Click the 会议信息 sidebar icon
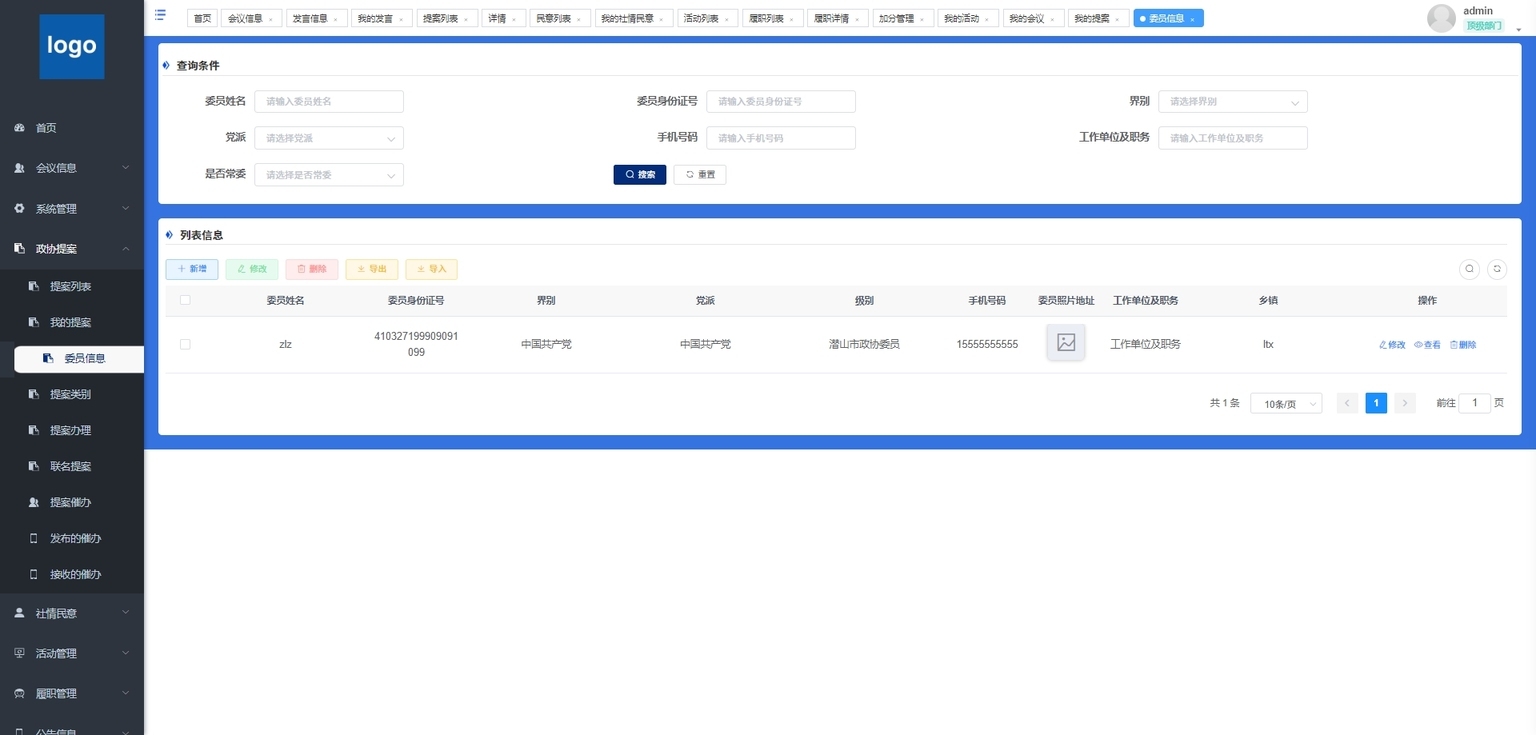 click(19, 168)
